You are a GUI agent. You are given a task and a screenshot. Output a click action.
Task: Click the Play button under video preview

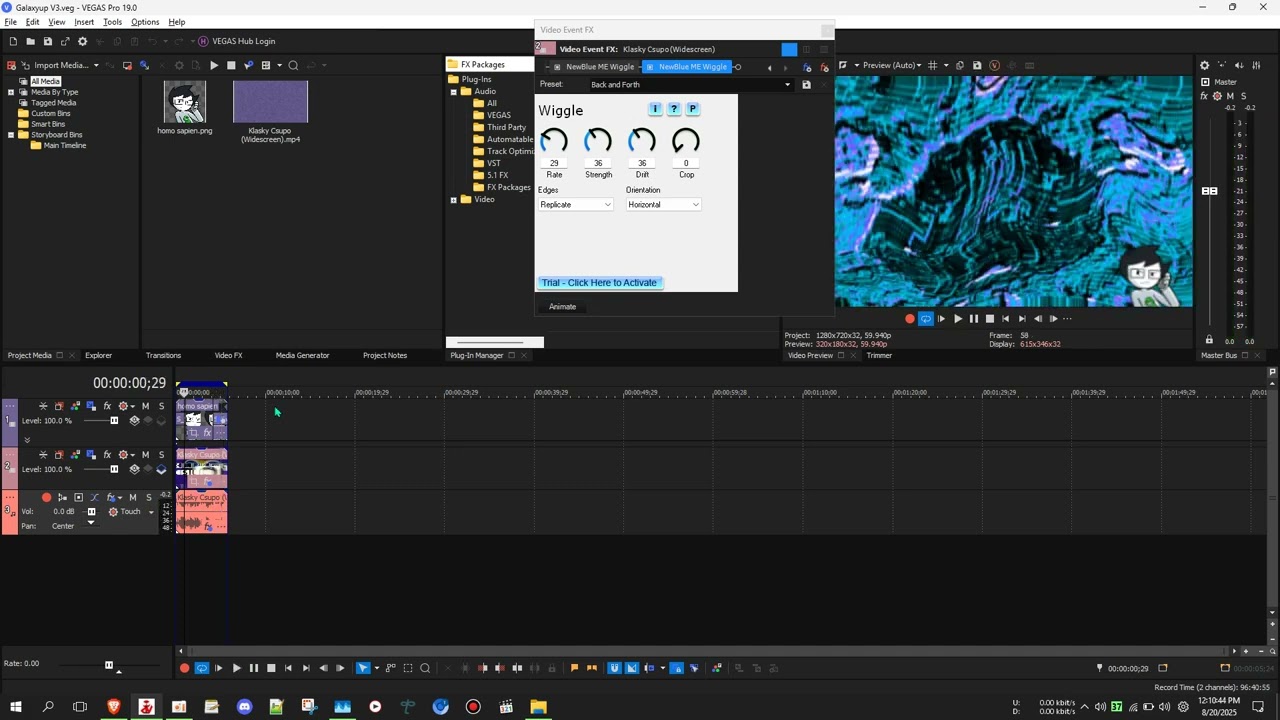coord(958,319)
